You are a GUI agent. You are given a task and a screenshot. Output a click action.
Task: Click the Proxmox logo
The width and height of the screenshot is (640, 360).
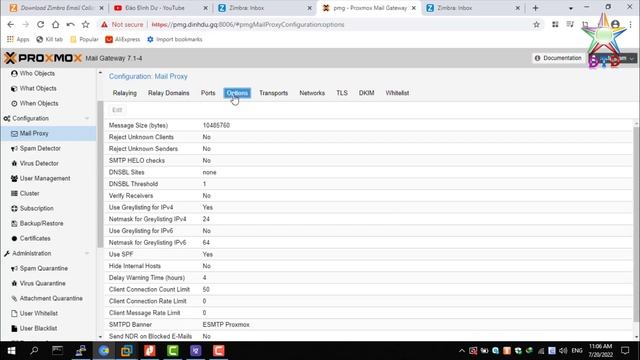pyautogui.click(x=43, y=58)
